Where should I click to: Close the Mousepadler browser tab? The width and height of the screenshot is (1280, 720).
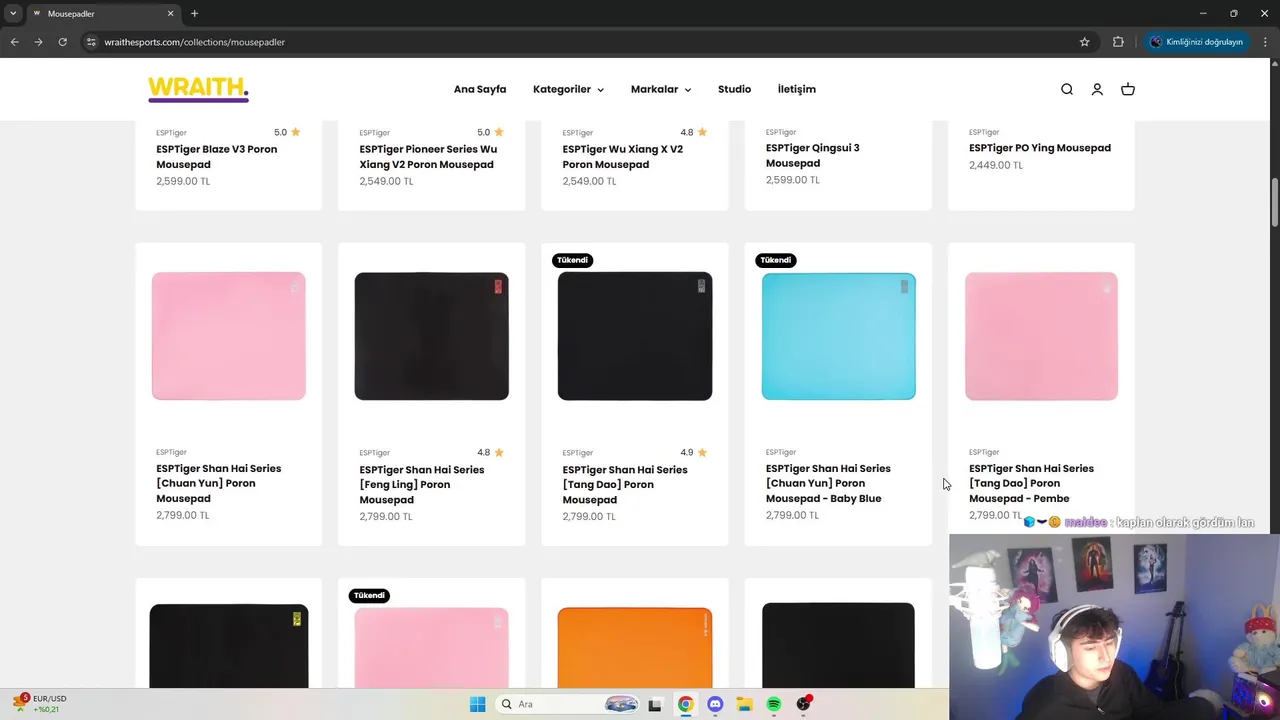170,14
